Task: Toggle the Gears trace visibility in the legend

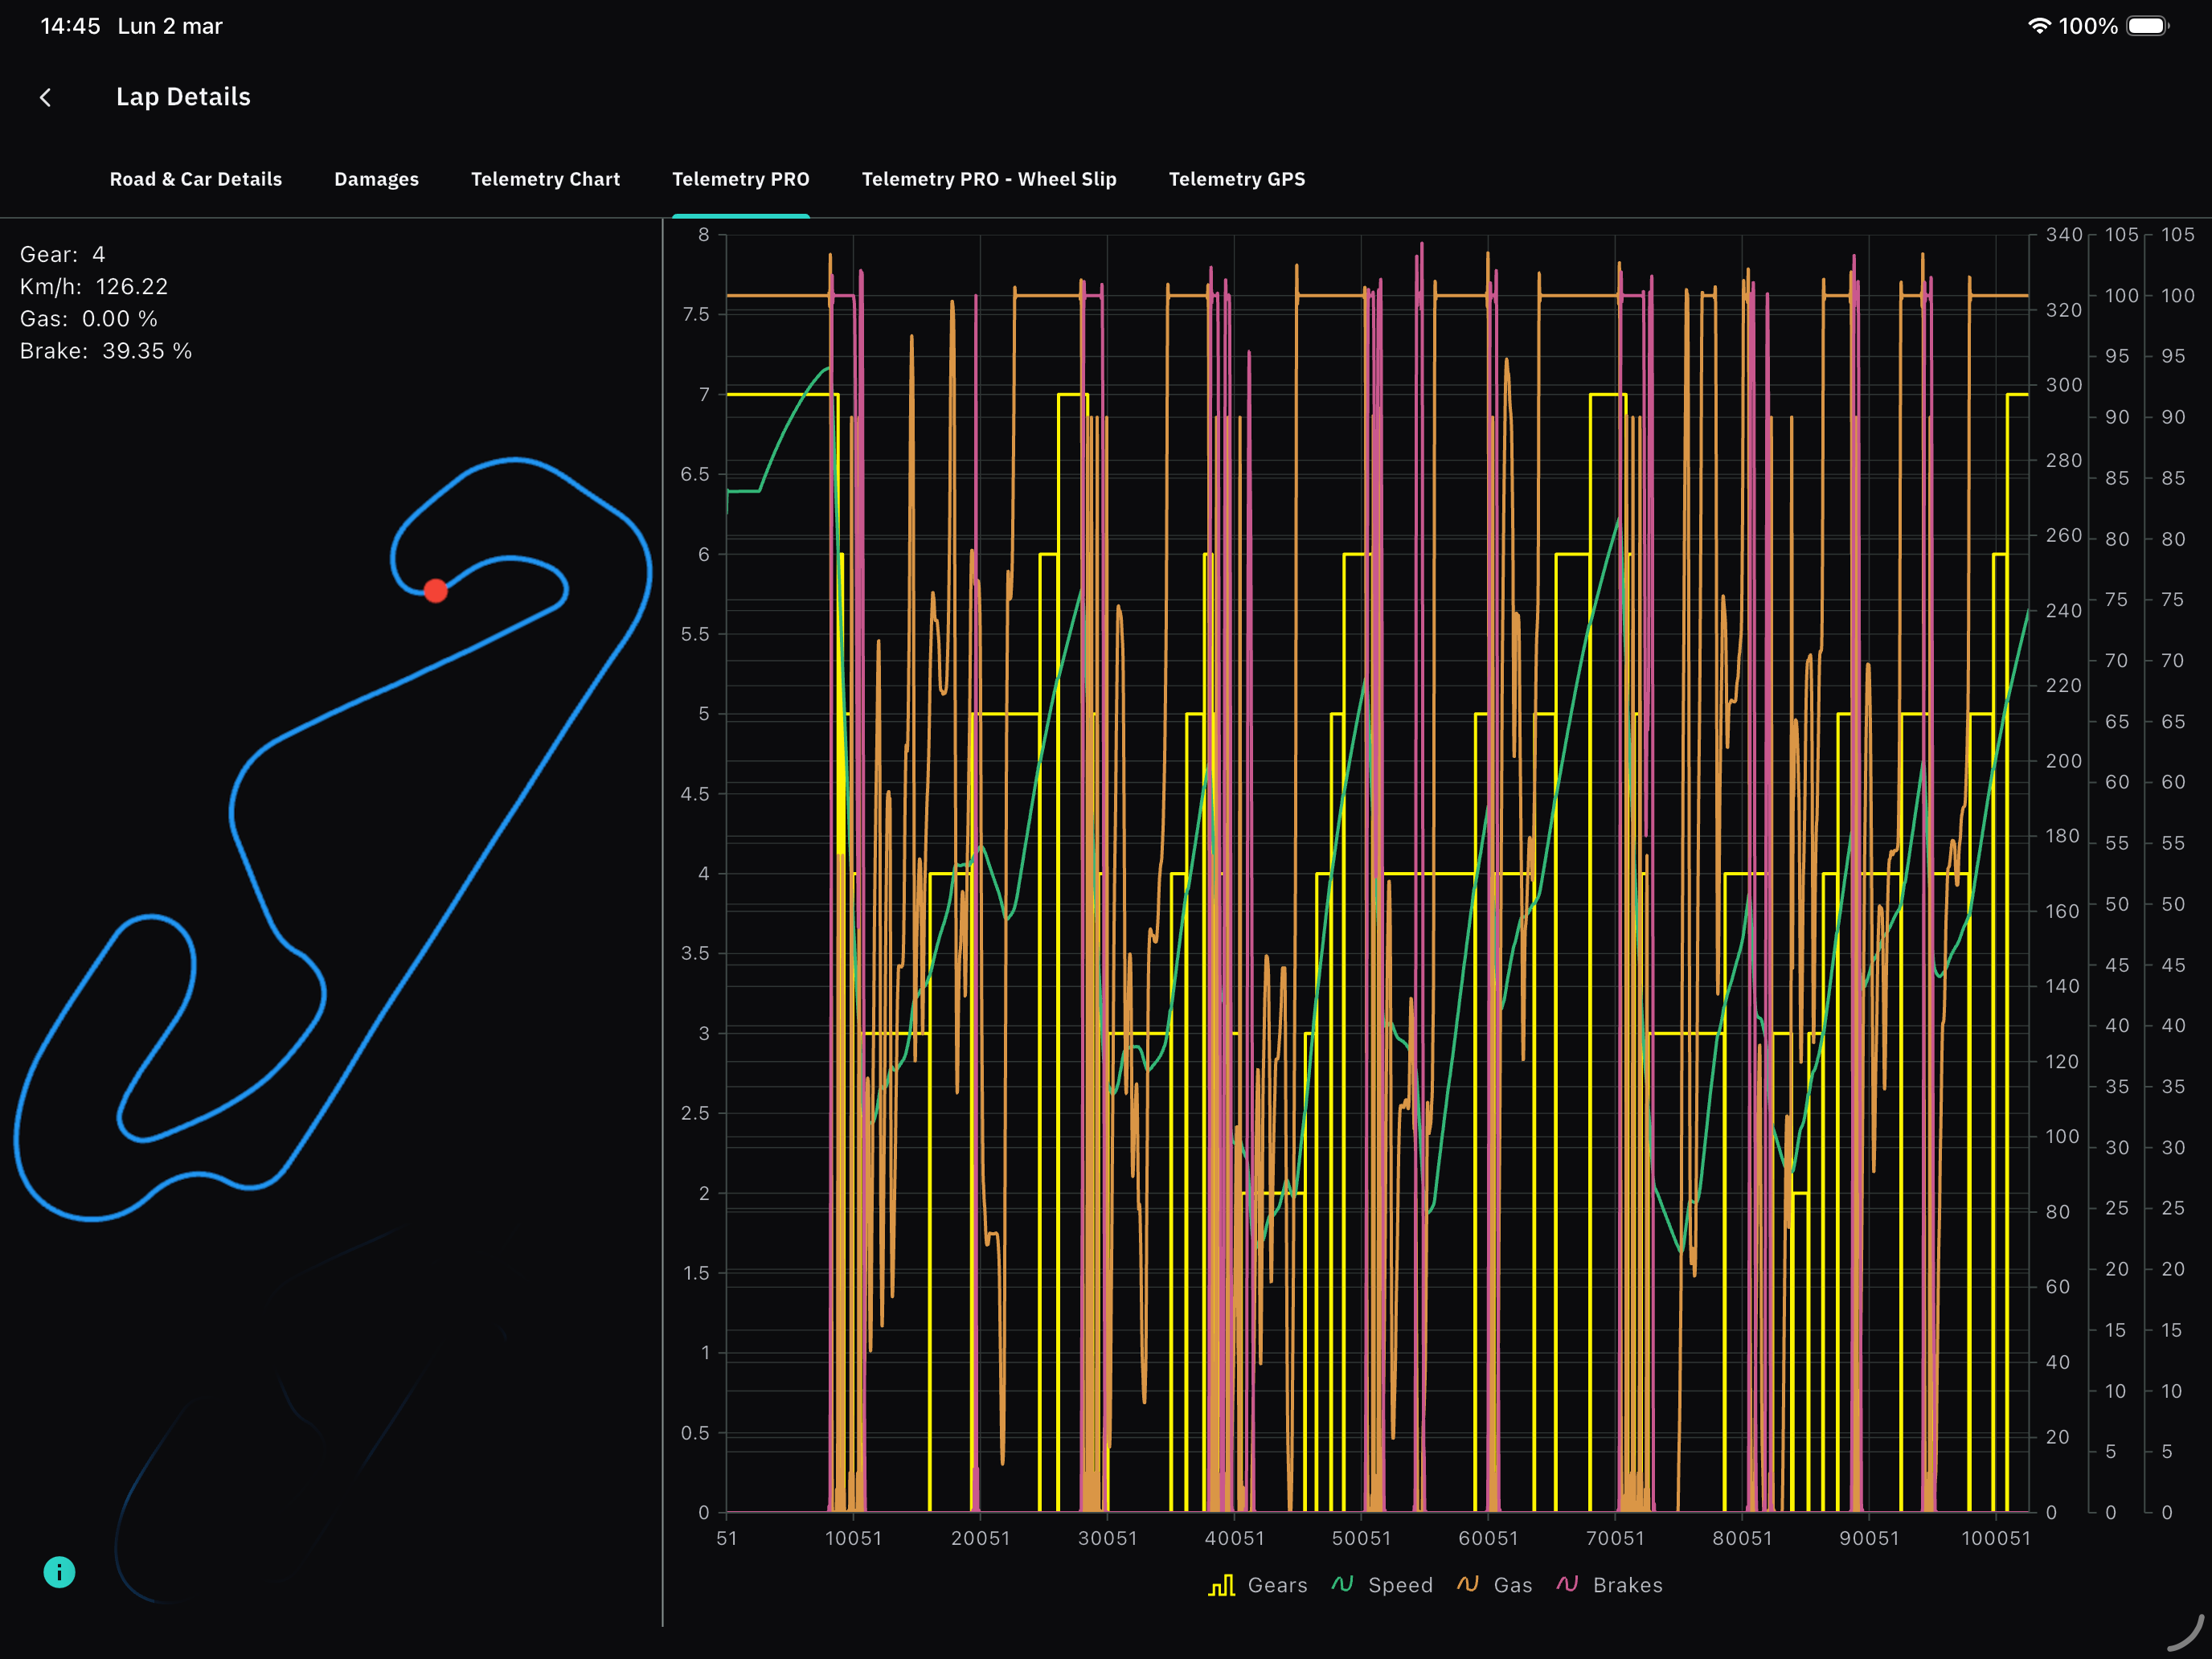Action: click(1277, 1585)
